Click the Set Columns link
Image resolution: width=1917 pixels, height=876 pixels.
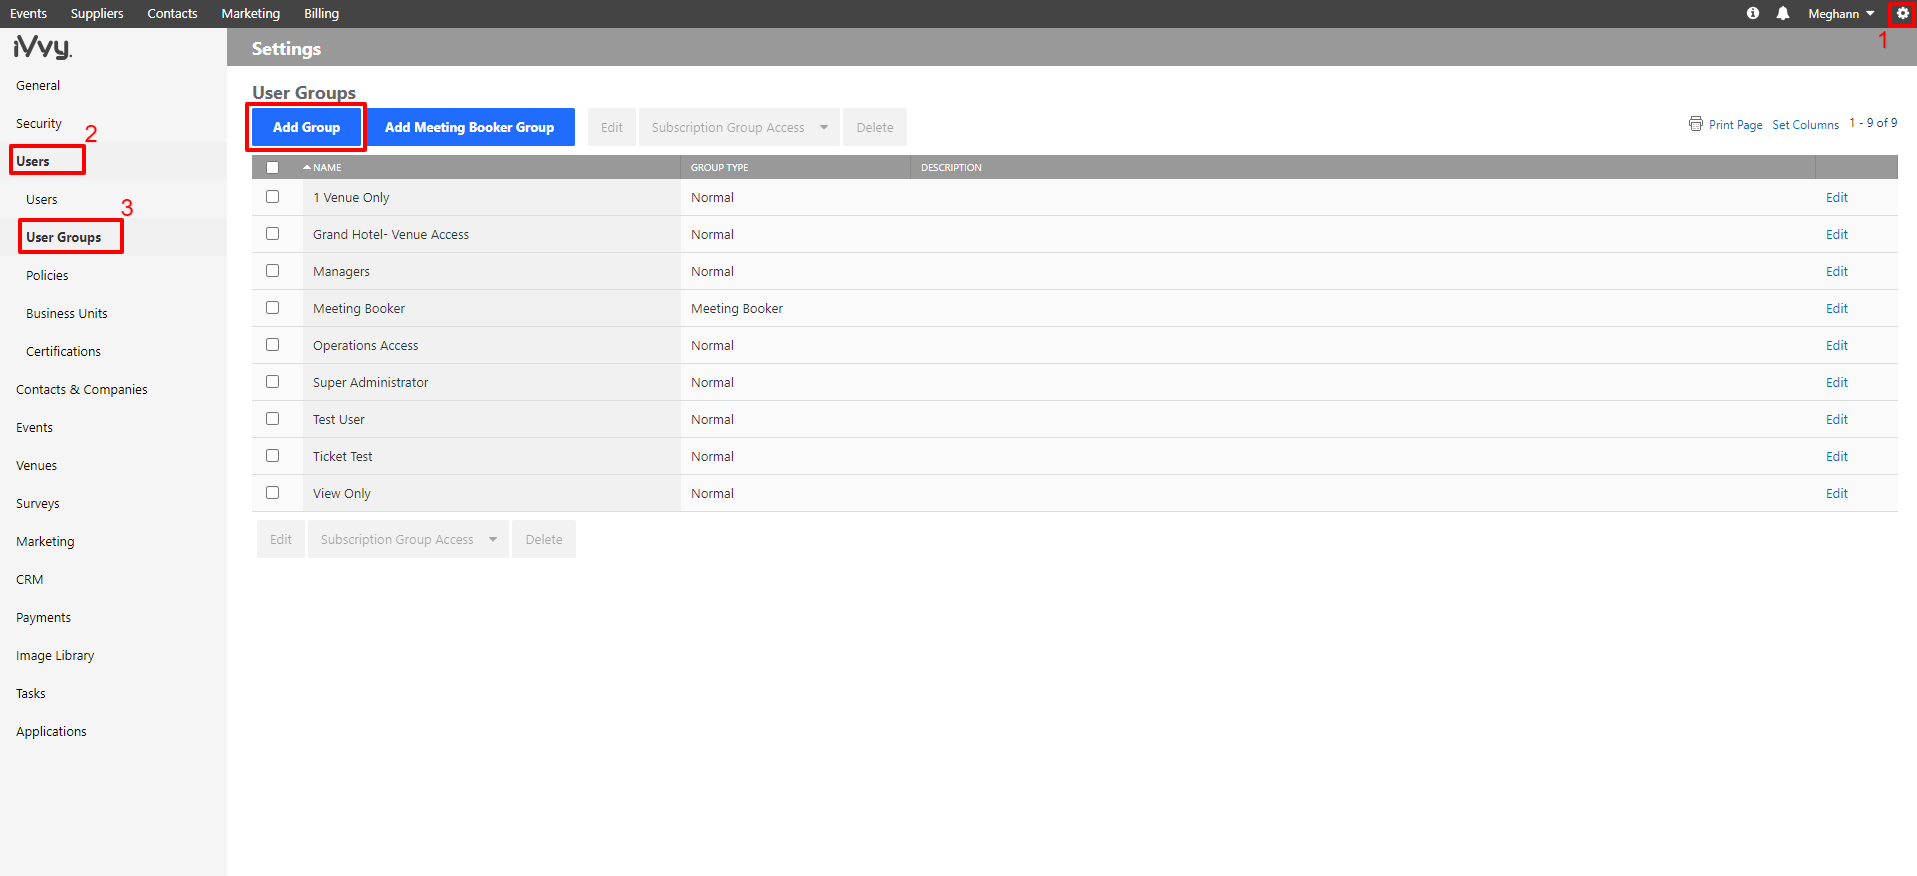click(1806, 125)
